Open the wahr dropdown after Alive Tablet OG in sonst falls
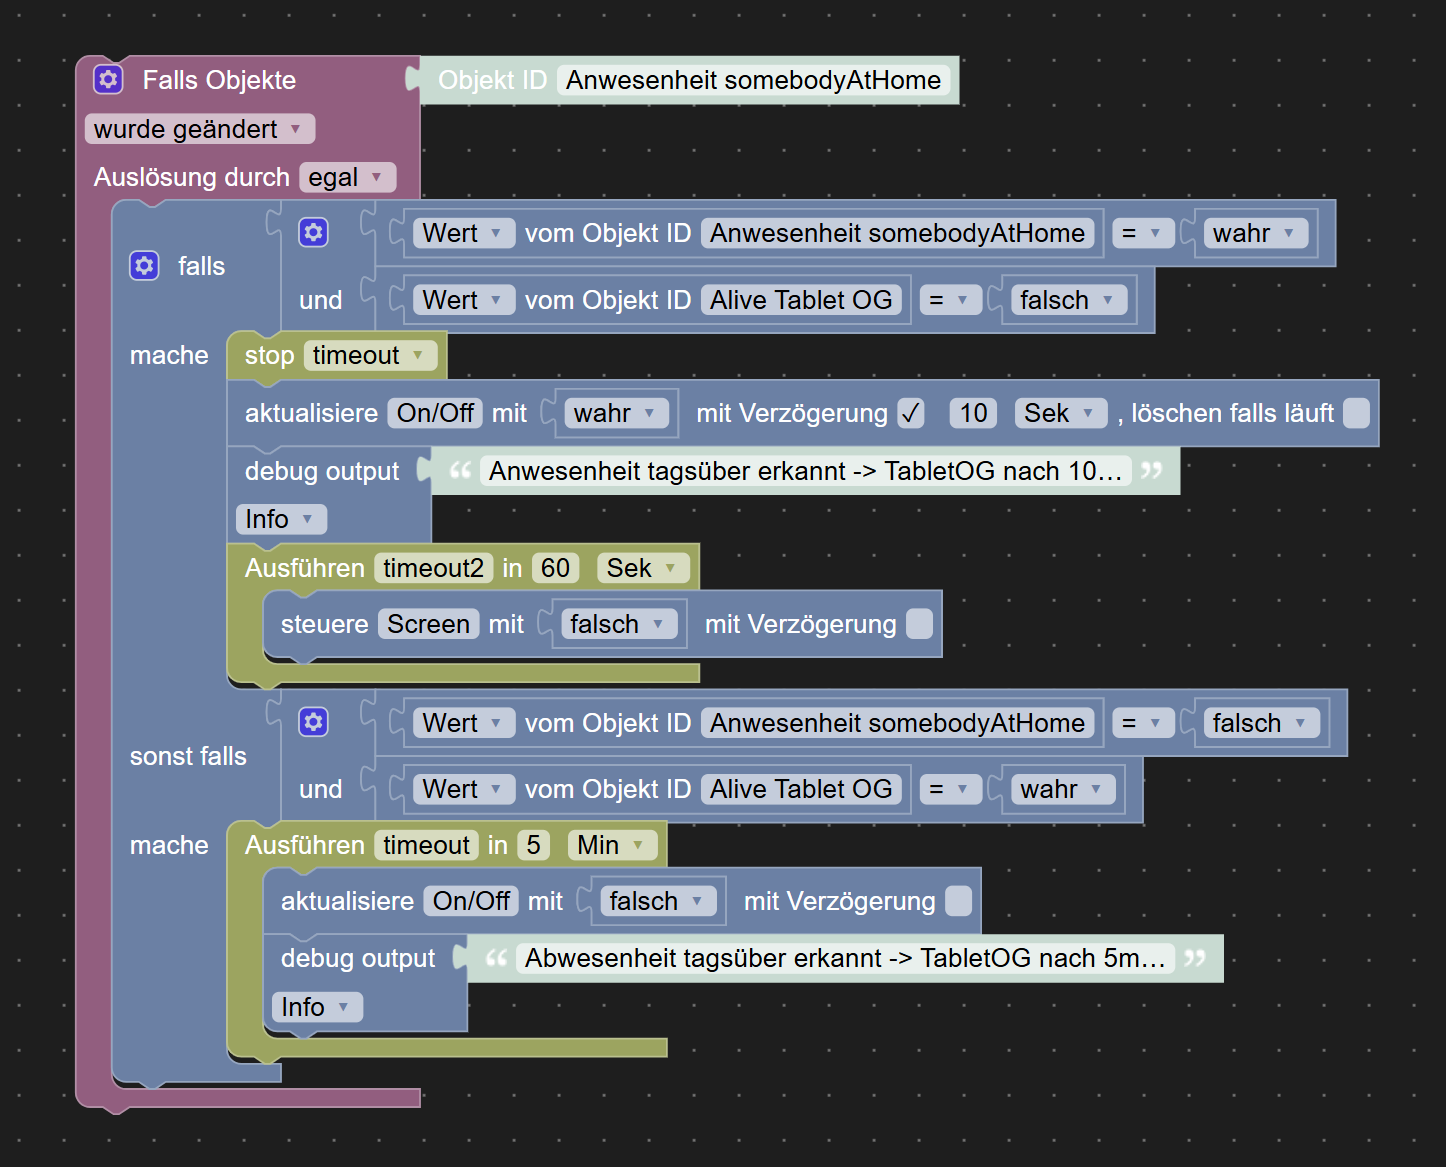Image resolution: width=1446 pixels, height=1167 pixels. [x=1062, y=789]
